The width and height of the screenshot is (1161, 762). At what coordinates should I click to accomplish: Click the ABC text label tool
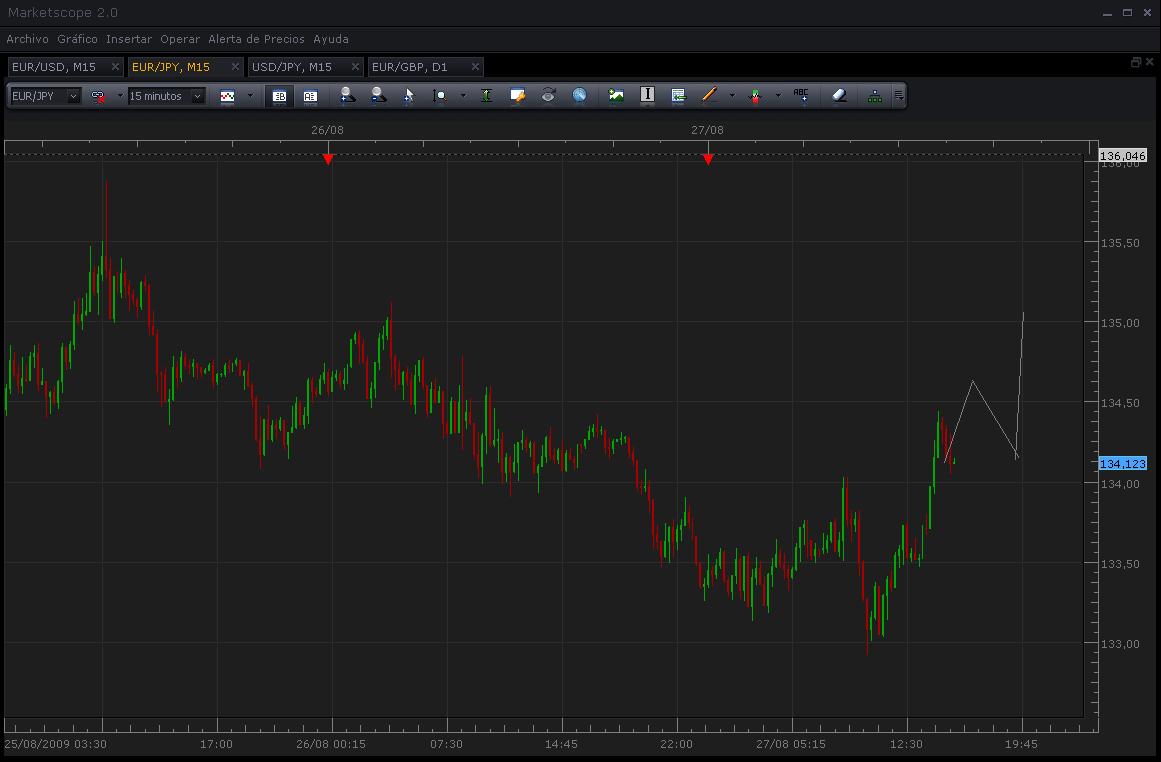point(800,96)
